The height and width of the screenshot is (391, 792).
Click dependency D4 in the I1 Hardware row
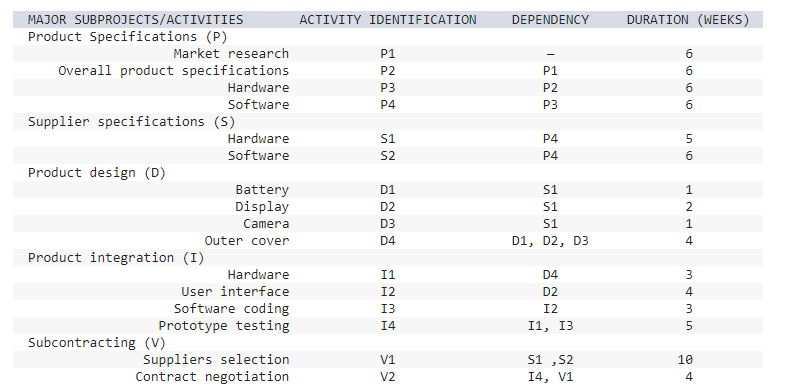(550, 275)
